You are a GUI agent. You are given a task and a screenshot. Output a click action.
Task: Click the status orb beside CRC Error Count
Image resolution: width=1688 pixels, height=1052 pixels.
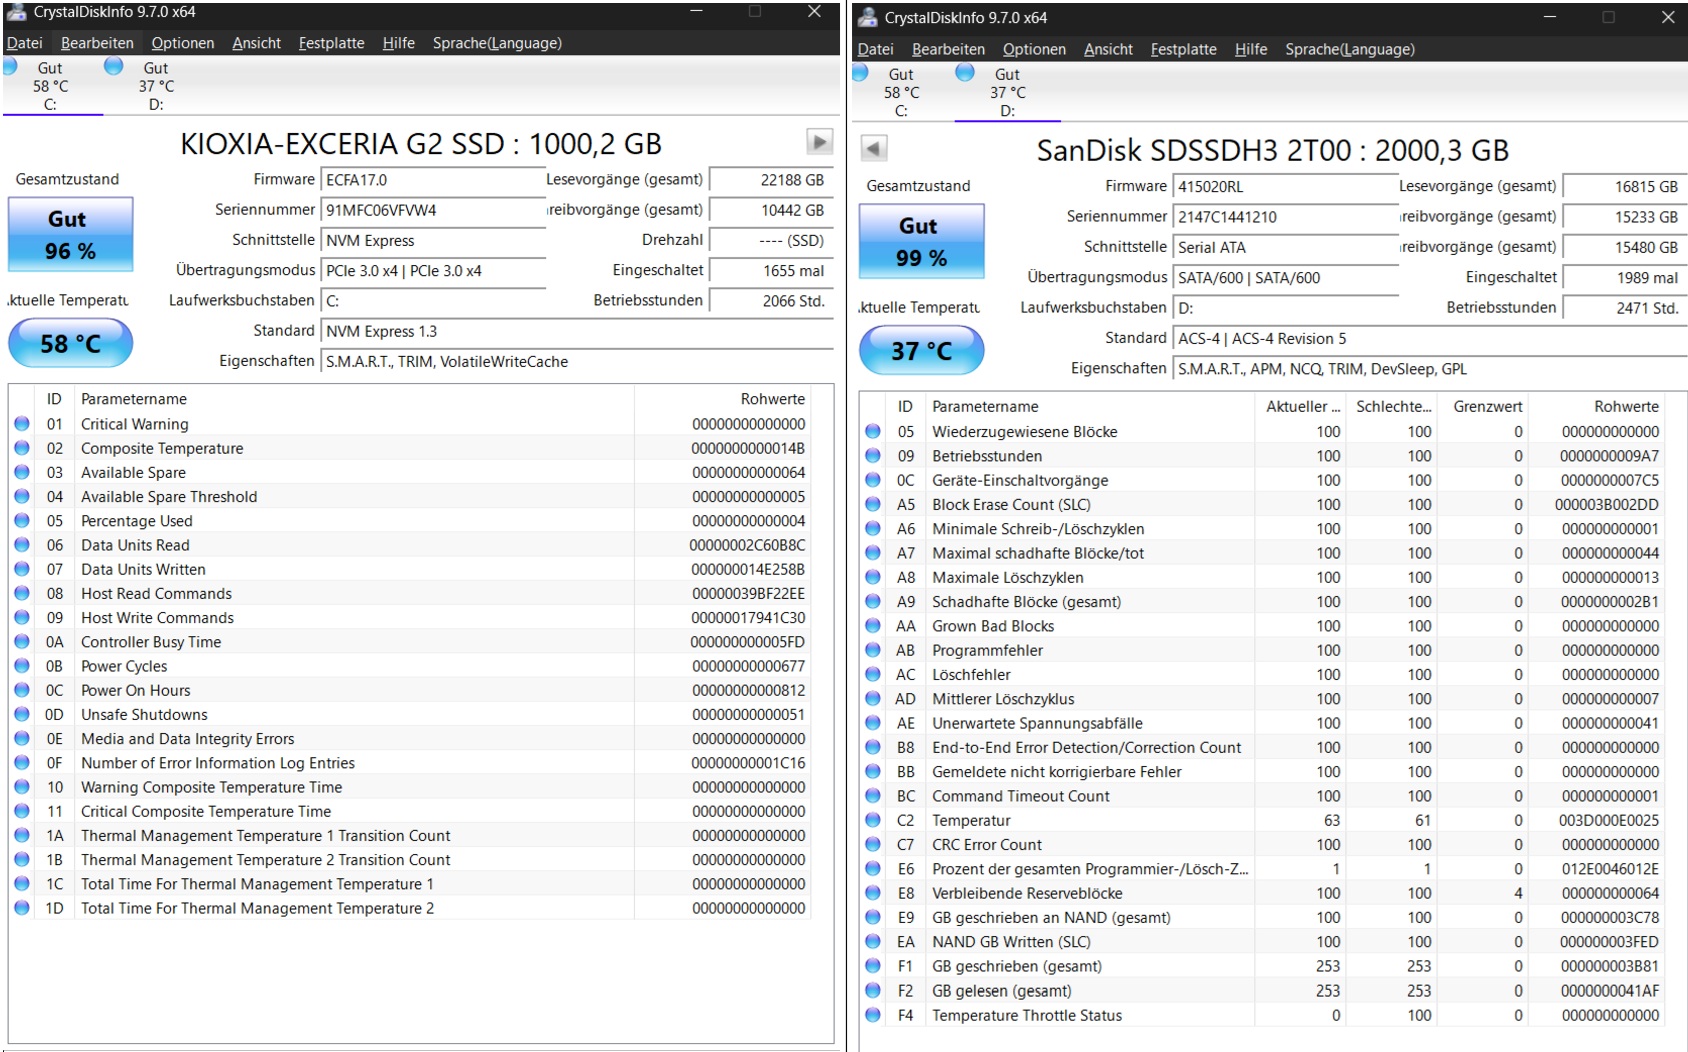pos(873,845)
